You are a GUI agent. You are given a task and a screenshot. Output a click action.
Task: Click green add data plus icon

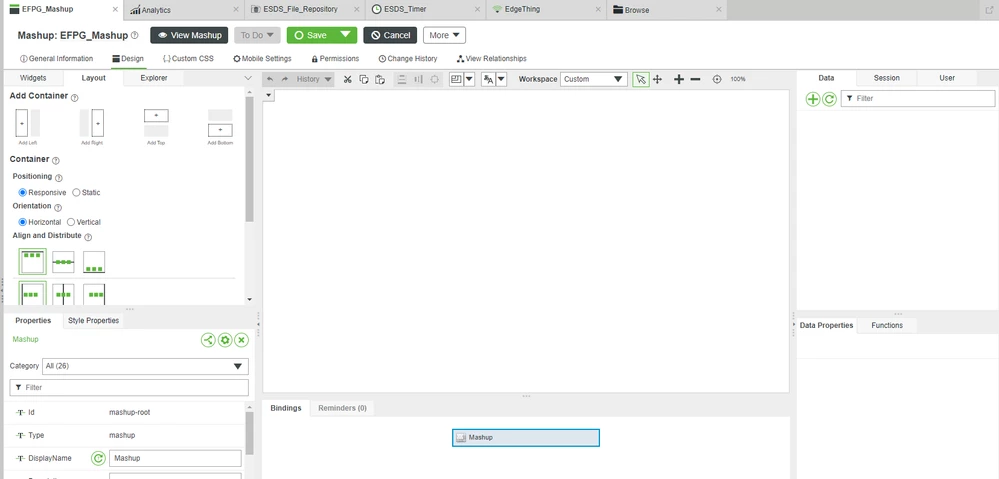(x=813, y=99)
